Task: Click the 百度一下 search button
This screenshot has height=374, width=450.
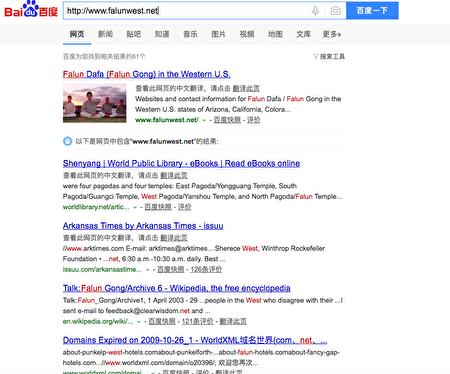Action: tap(372, 11)
